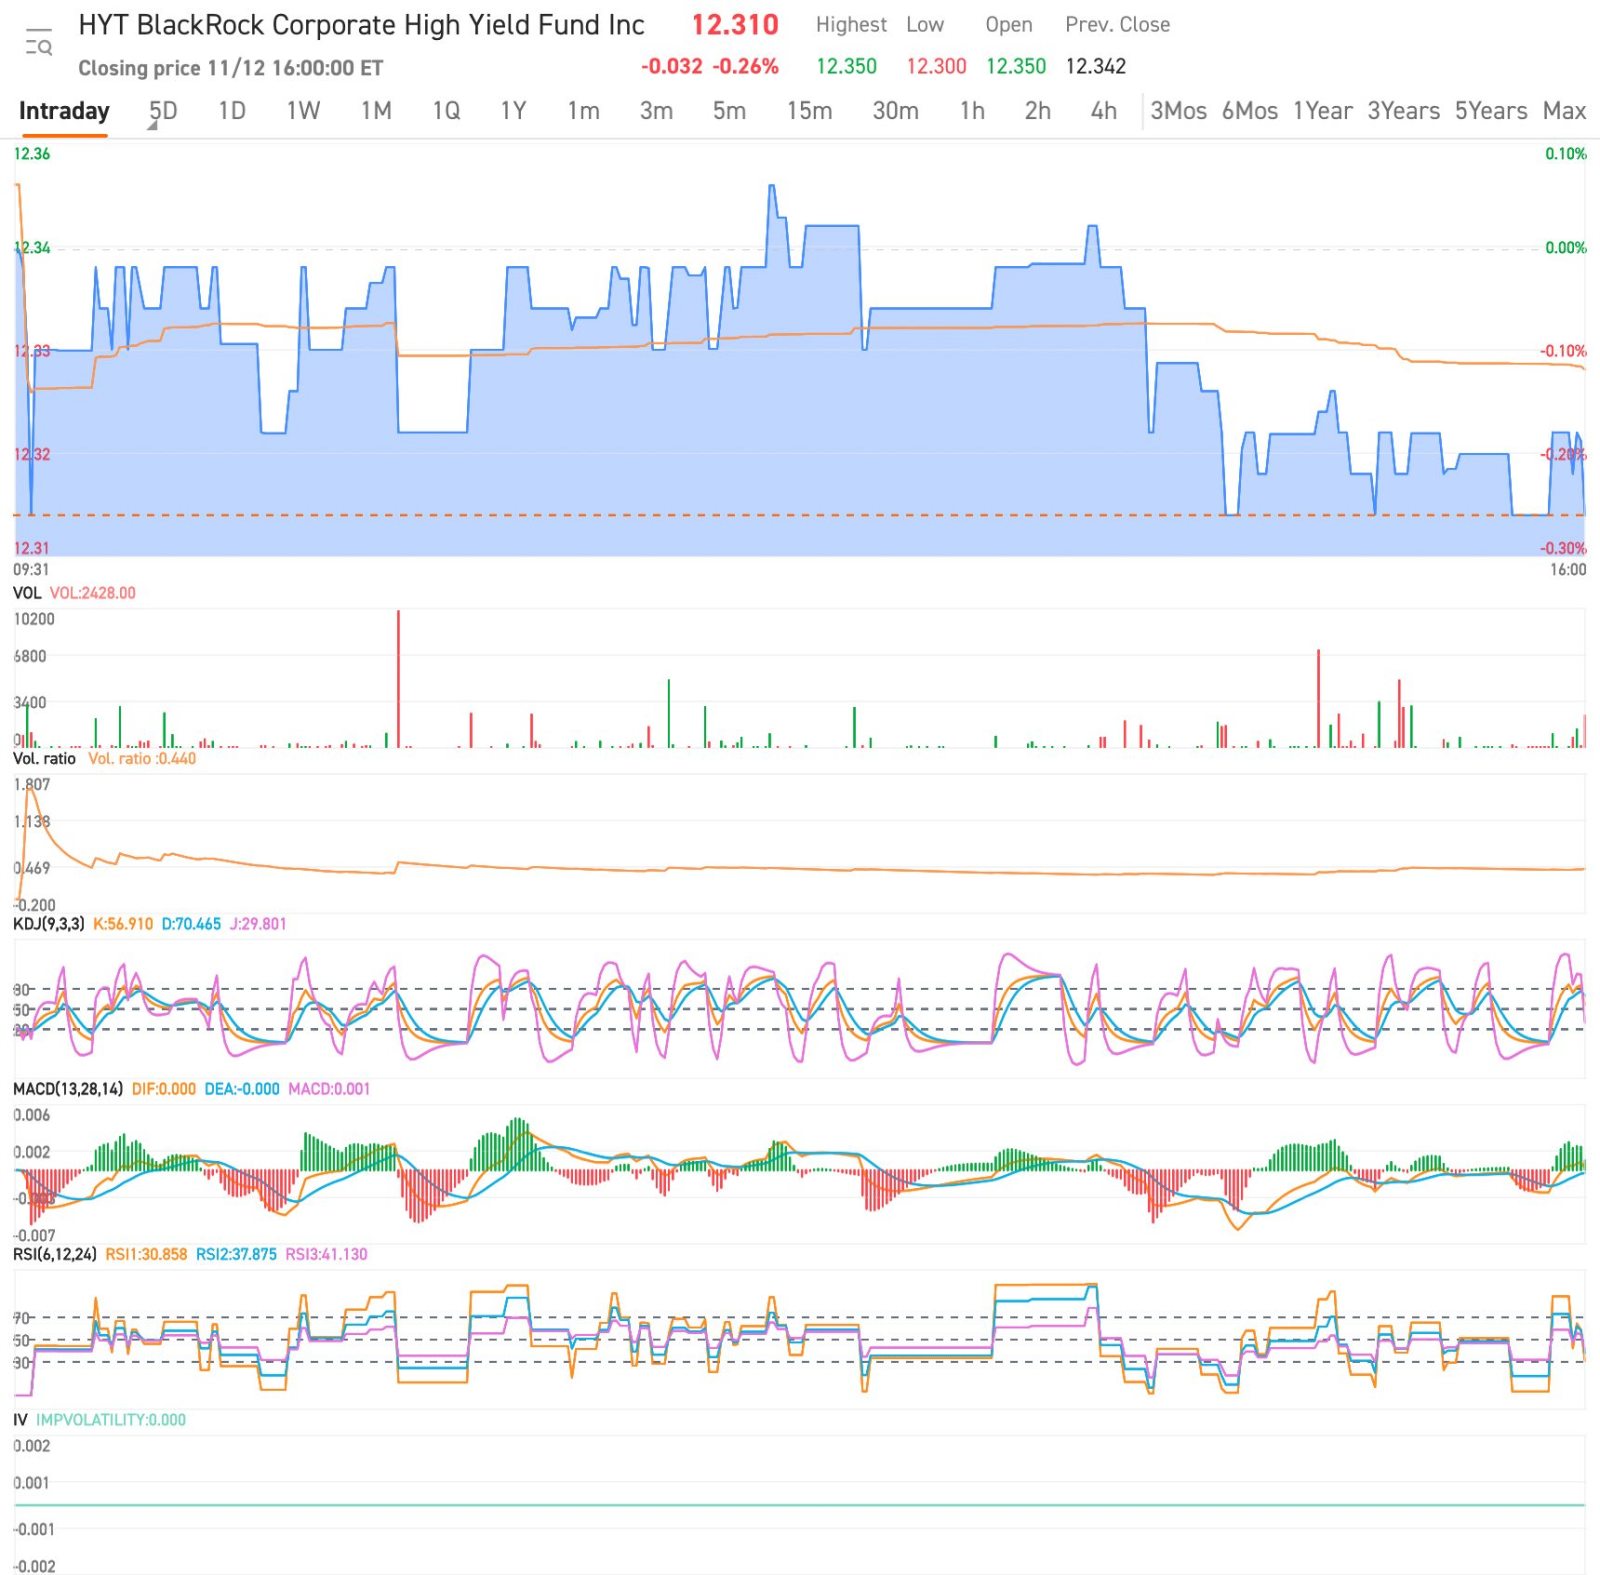Click the tallest red volume bar
1600x1575 pixels.
[398, 679]
